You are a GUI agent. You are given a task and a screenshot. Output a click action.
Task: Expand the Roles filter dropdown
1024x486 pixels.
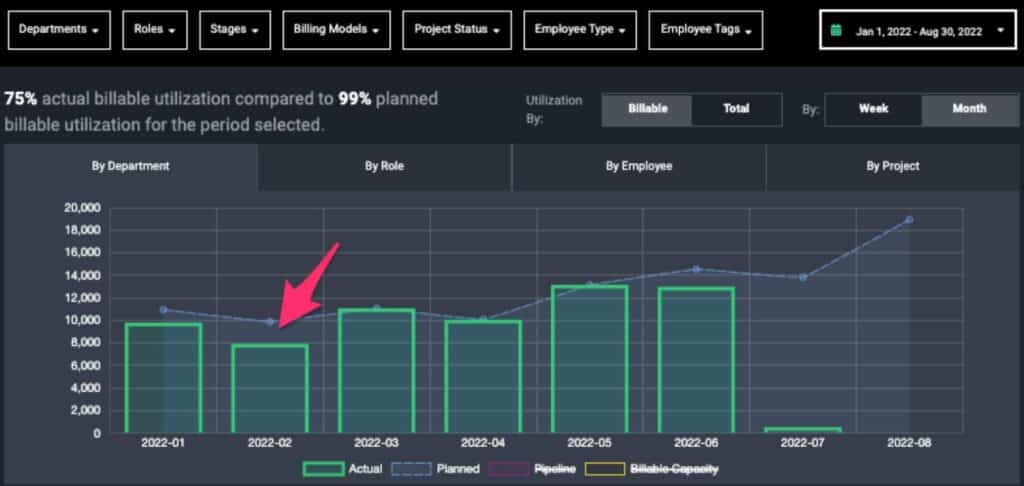pos(155,30)
